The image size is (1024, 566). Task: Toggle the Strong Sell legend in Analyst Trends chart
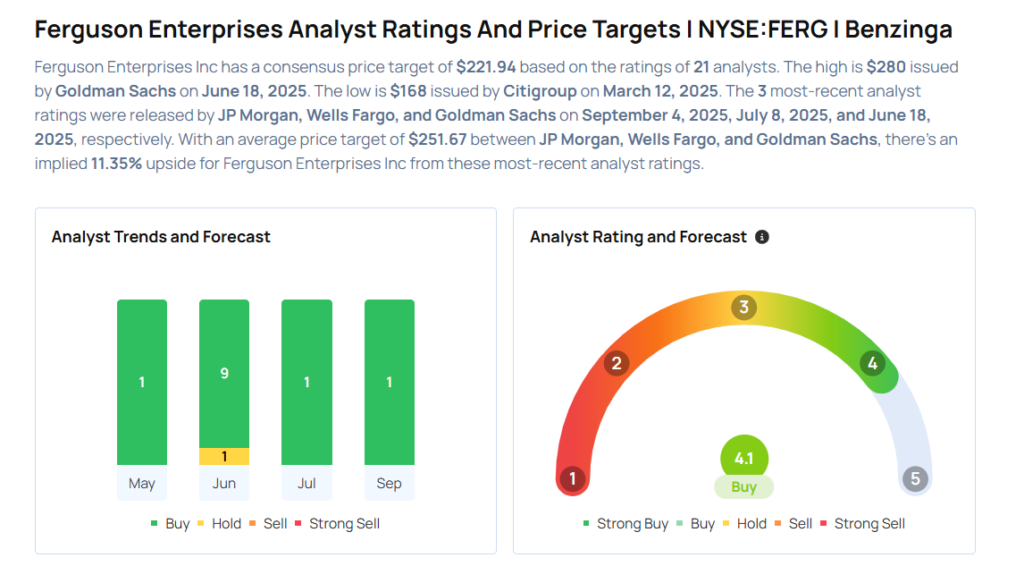[337, 523]
